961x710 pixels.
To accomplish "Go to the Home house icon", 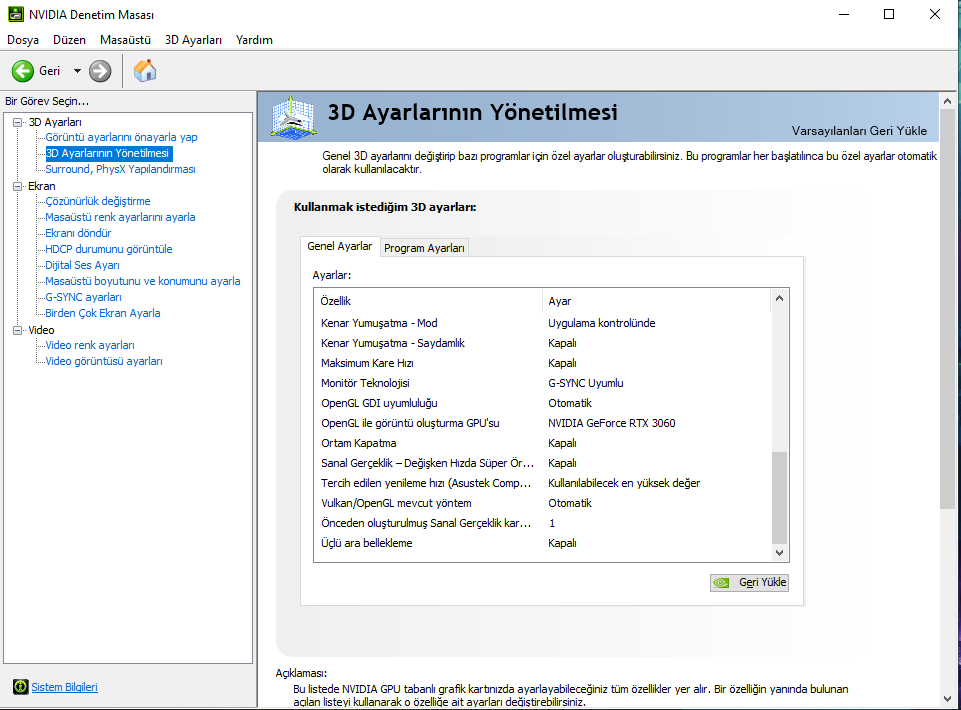I will pyautogui.click(x=145, y=71).
